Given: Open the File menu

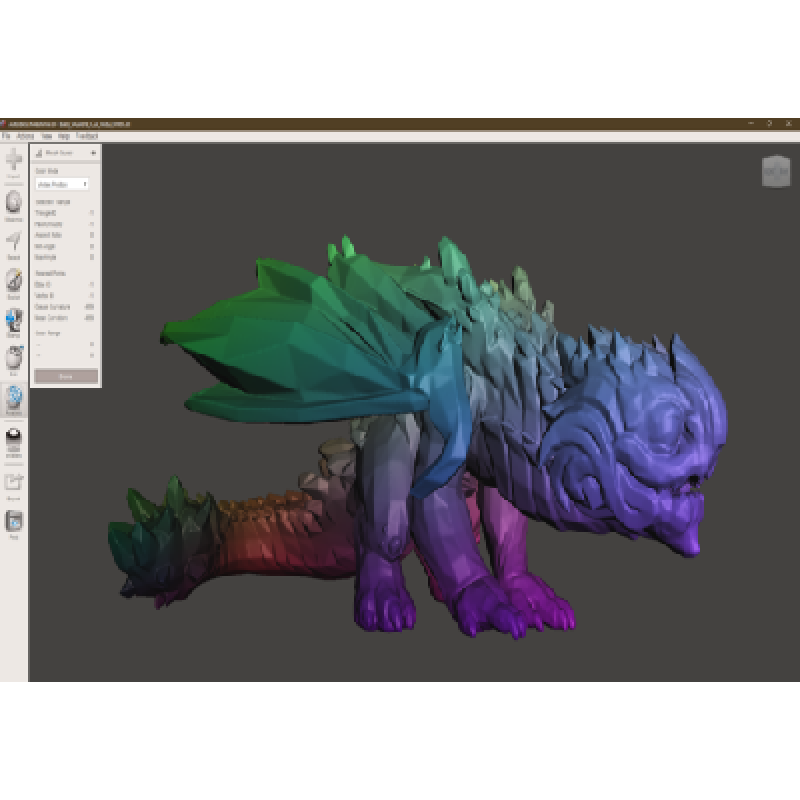Looking at the screenshot, I should 6,135.
